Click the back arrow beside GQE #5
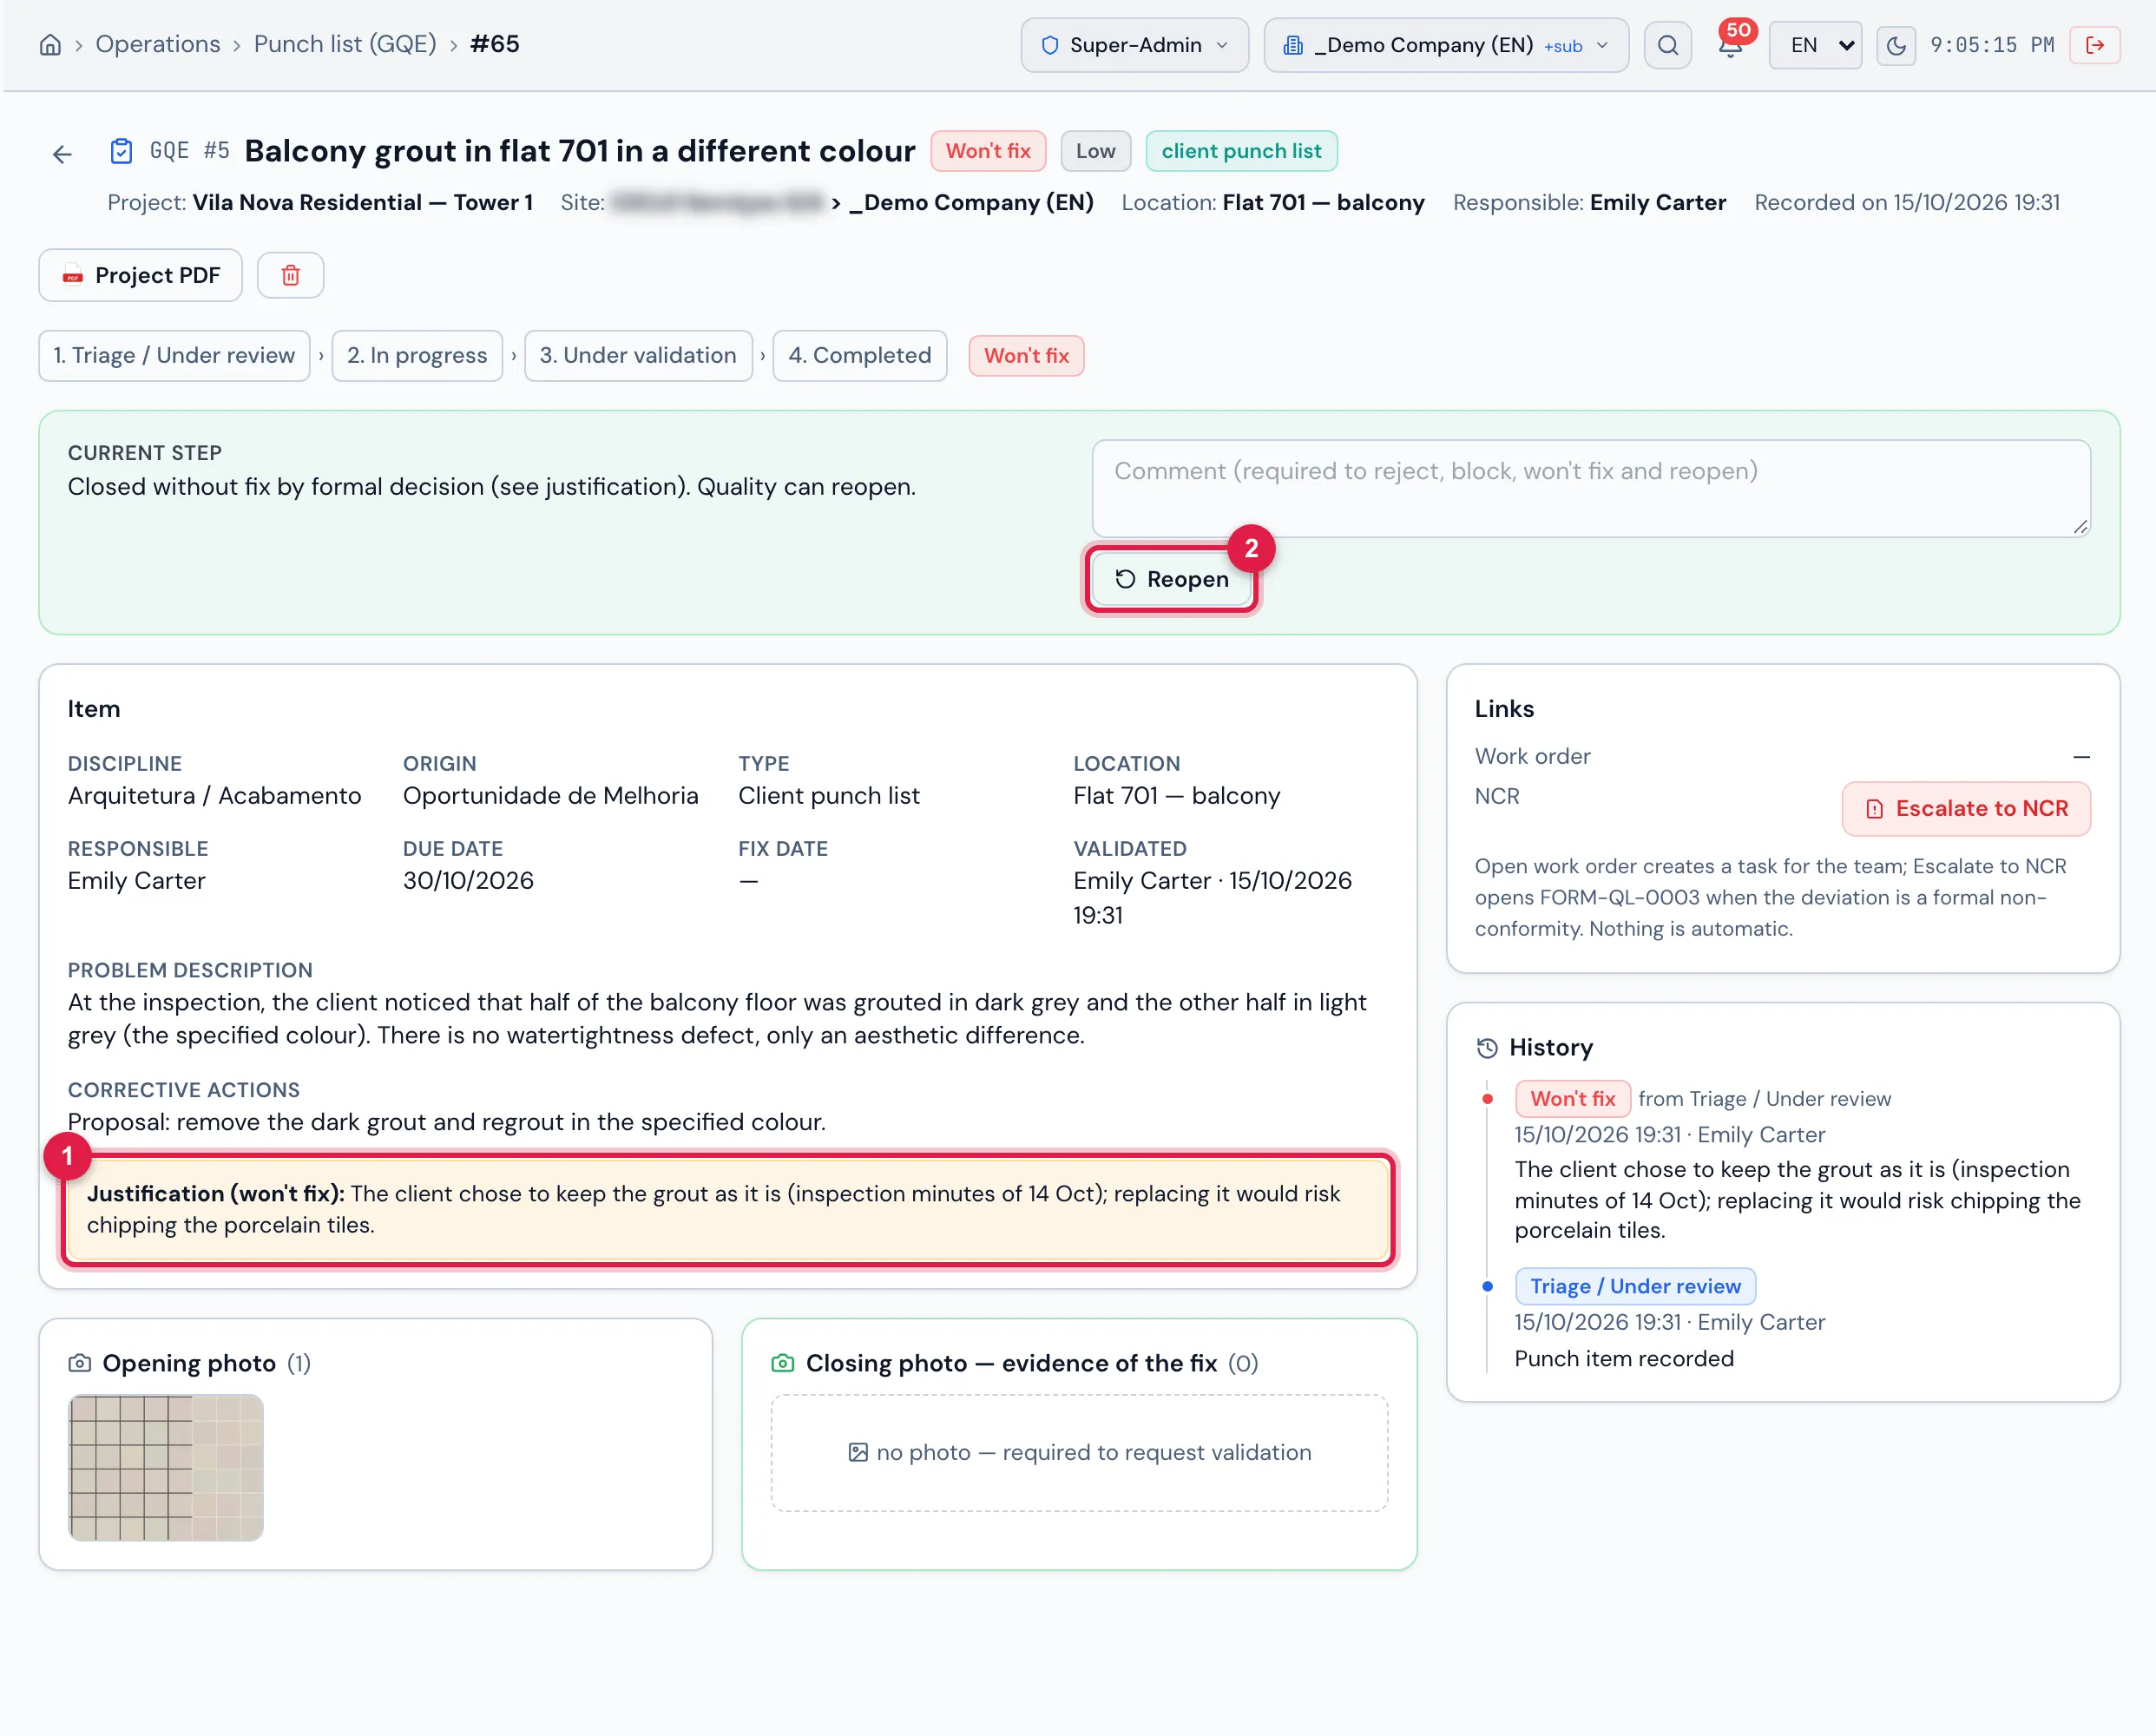Screen dimensions: 2156x1736 62,154
